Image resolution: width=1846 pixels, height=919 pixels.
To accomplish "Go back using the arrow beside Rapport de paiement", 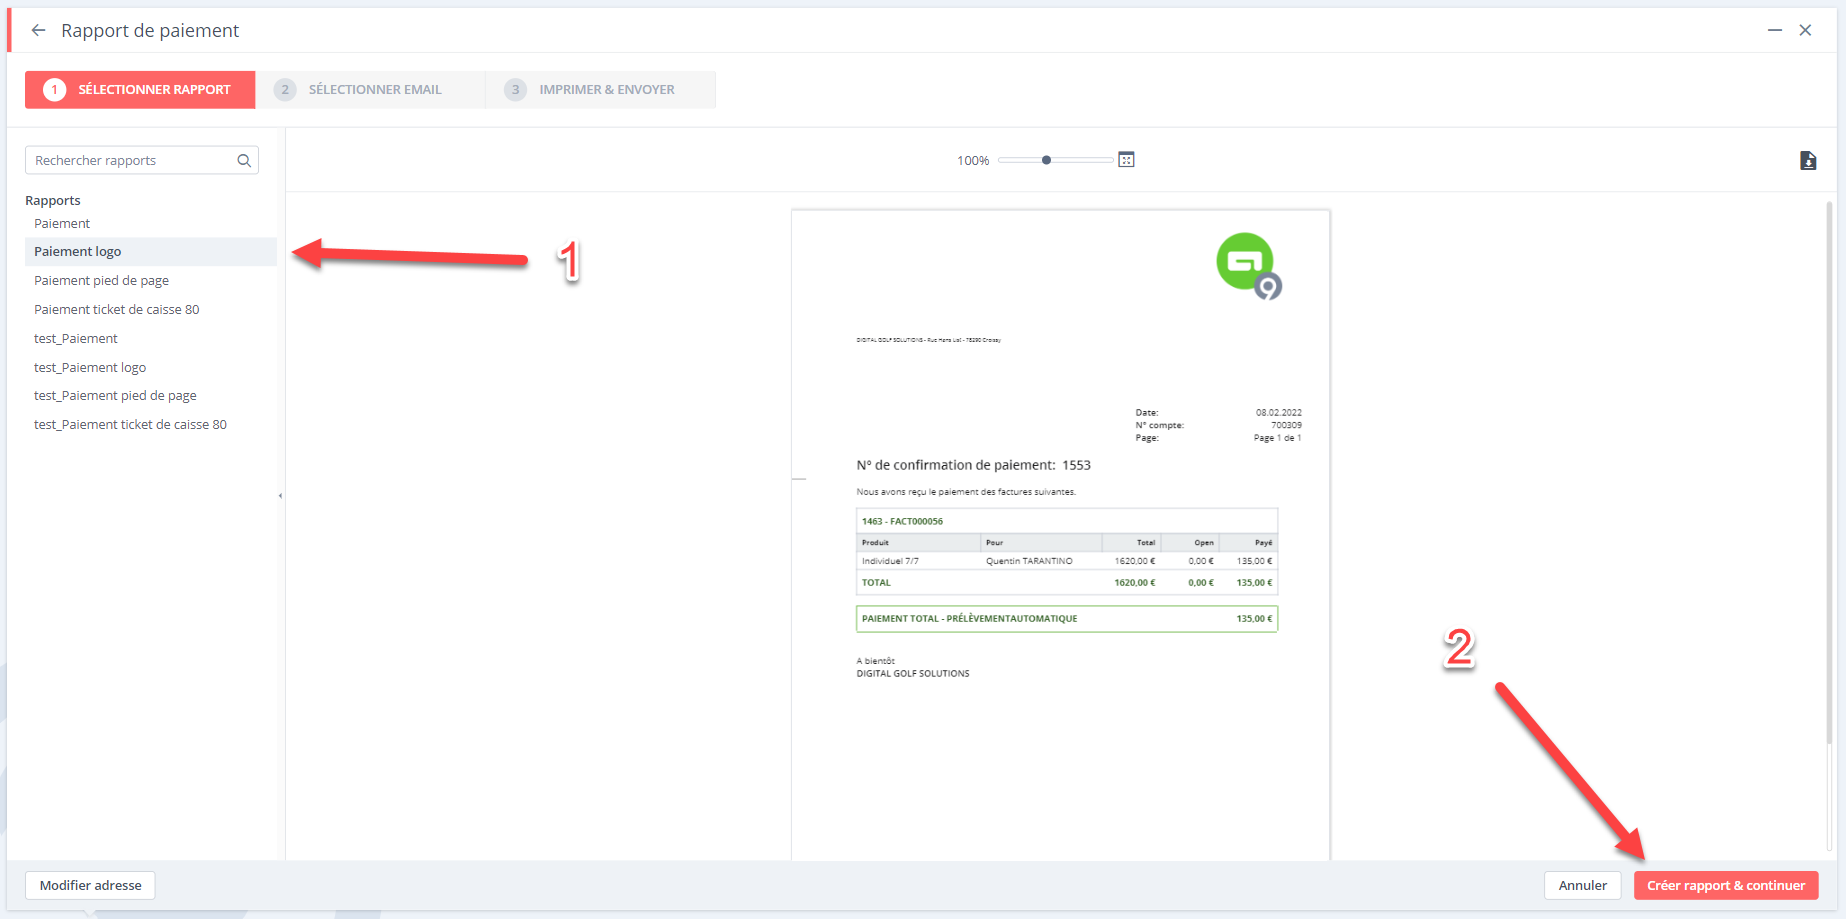I will (38, 30).
